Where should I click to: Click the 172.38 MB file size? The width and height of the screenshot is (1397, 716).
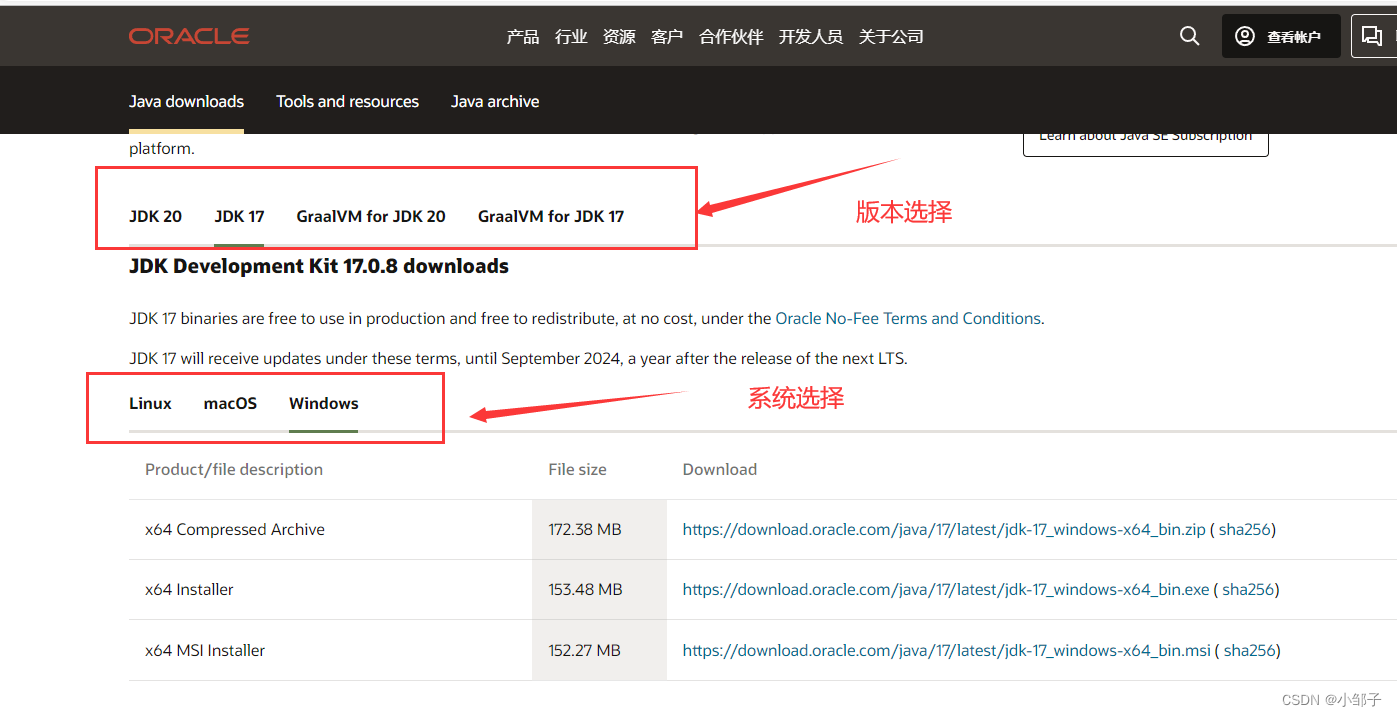(585, 529)
